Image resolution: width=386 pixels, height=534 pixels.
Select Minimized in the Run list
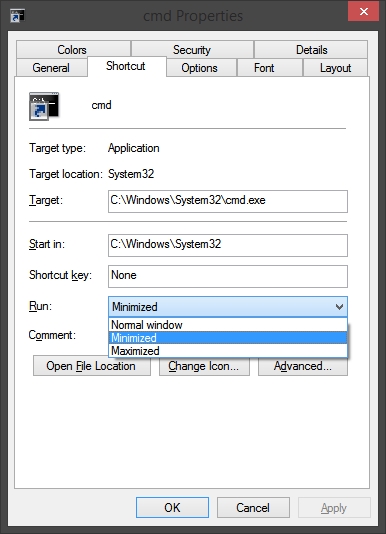(x=228, y=338)
